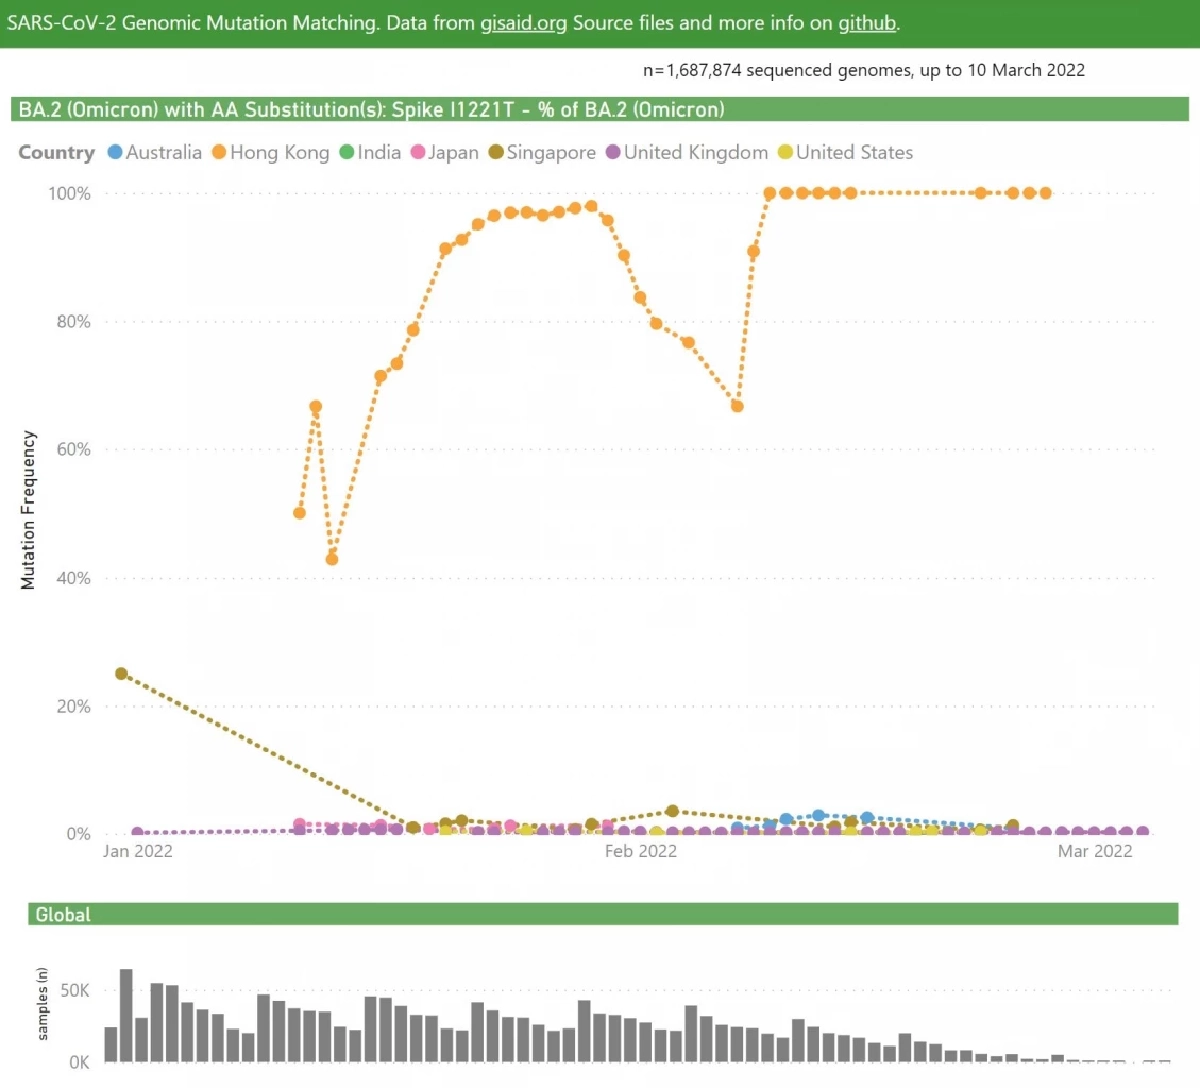
Task: Click the pink Japan legend dot
Action: tap(418, 152)
